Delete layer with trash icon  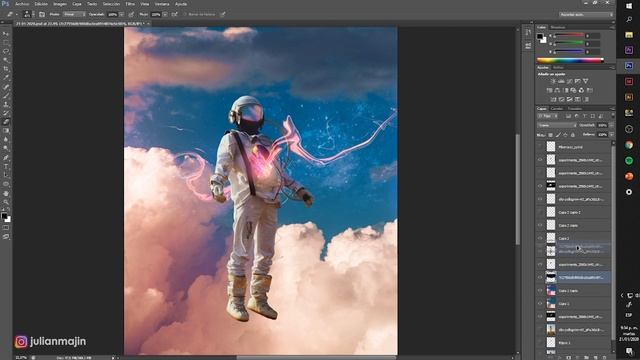click(604, 357)
